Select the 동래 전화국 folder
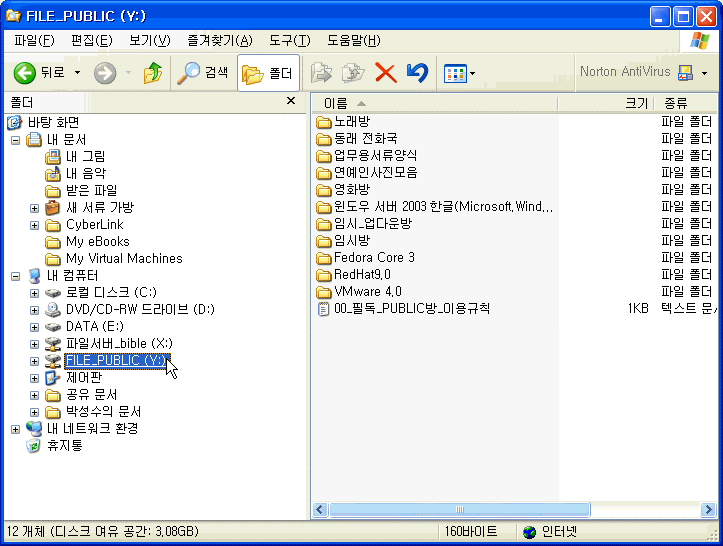723x546 pixels. 366,139
